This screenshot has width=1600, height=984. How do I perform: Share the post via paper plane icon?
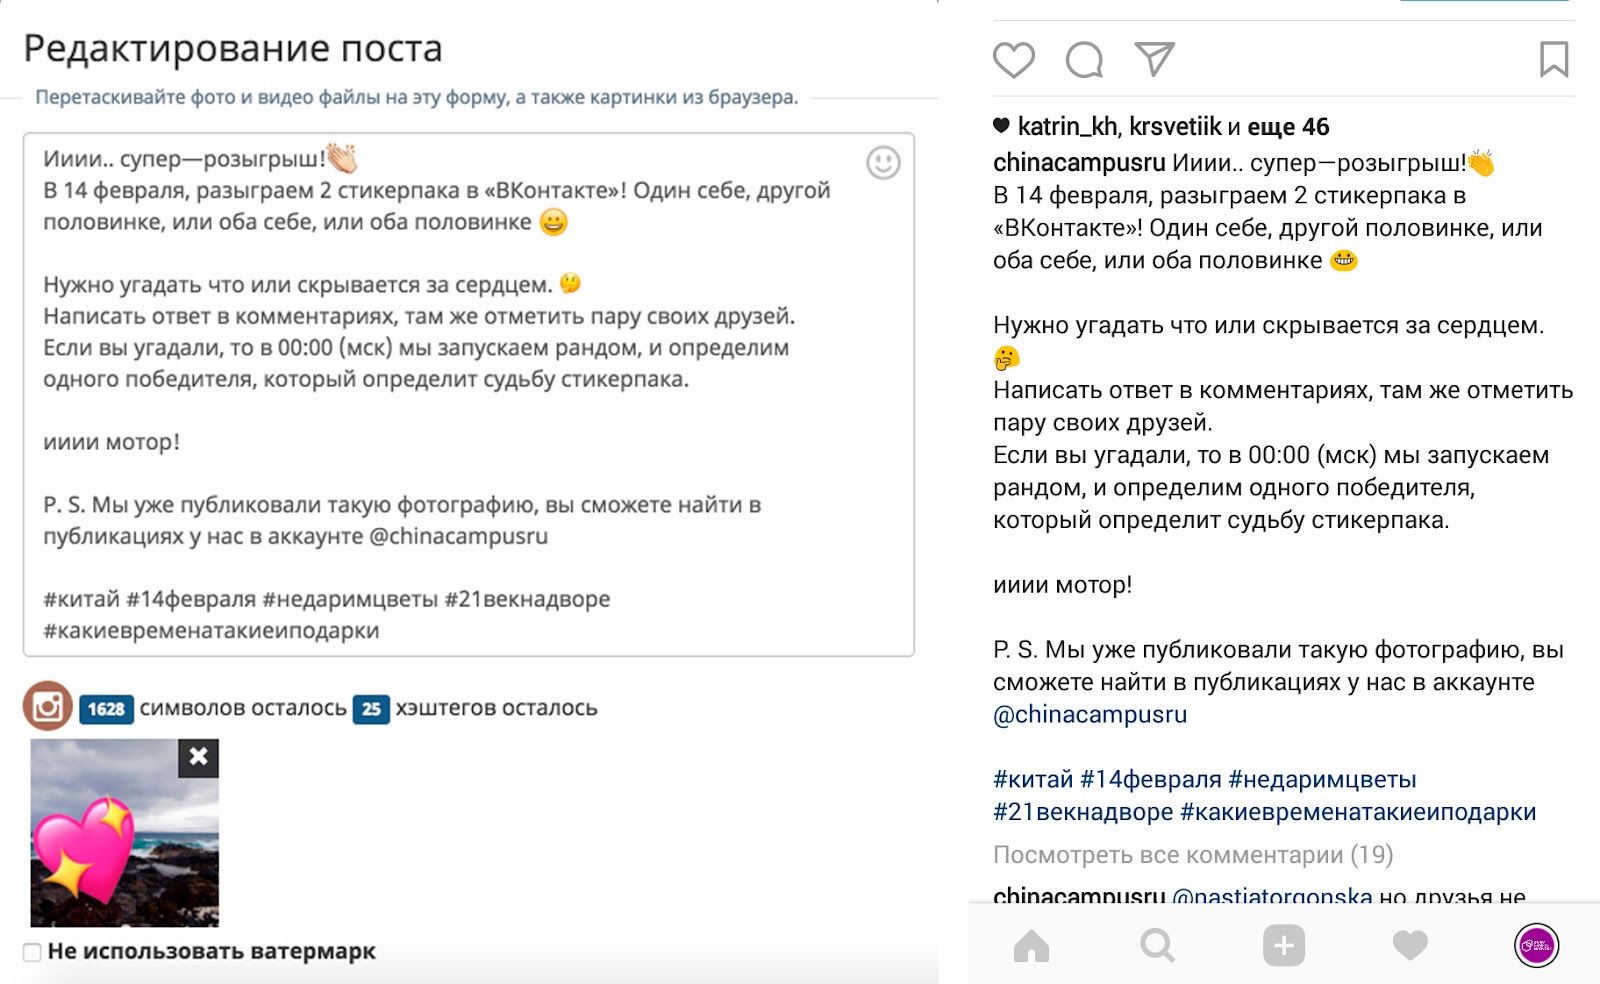[1154, 59]
